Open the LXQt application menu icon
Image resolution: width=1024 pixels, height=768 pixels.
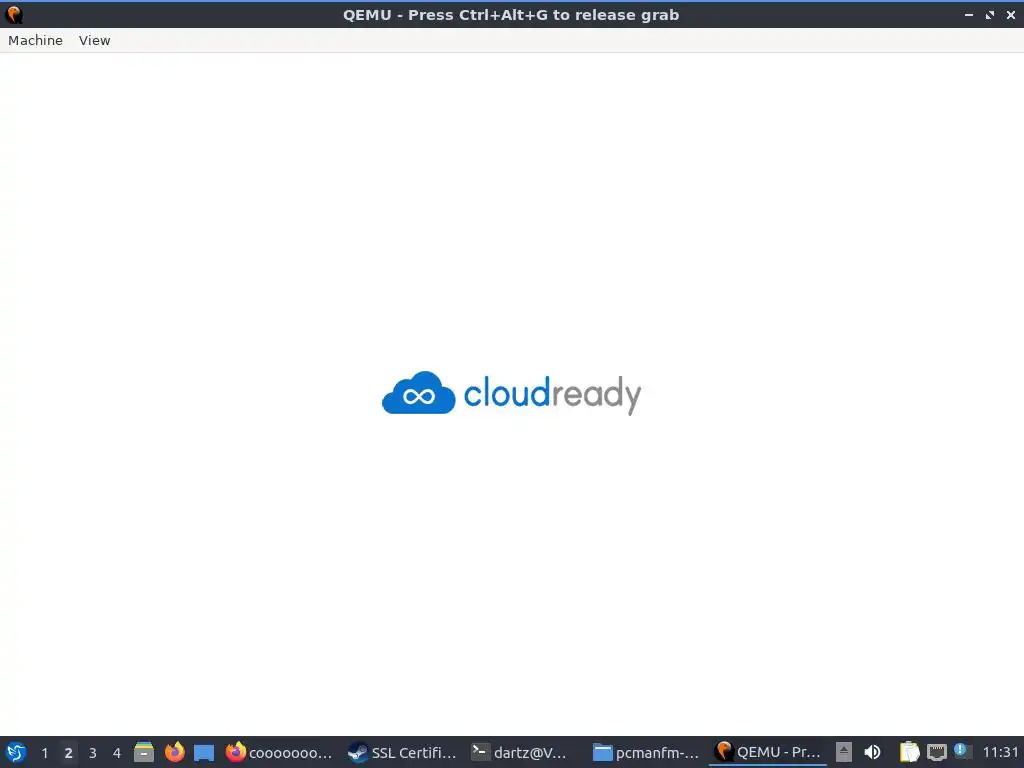click(x=16, y=752)
